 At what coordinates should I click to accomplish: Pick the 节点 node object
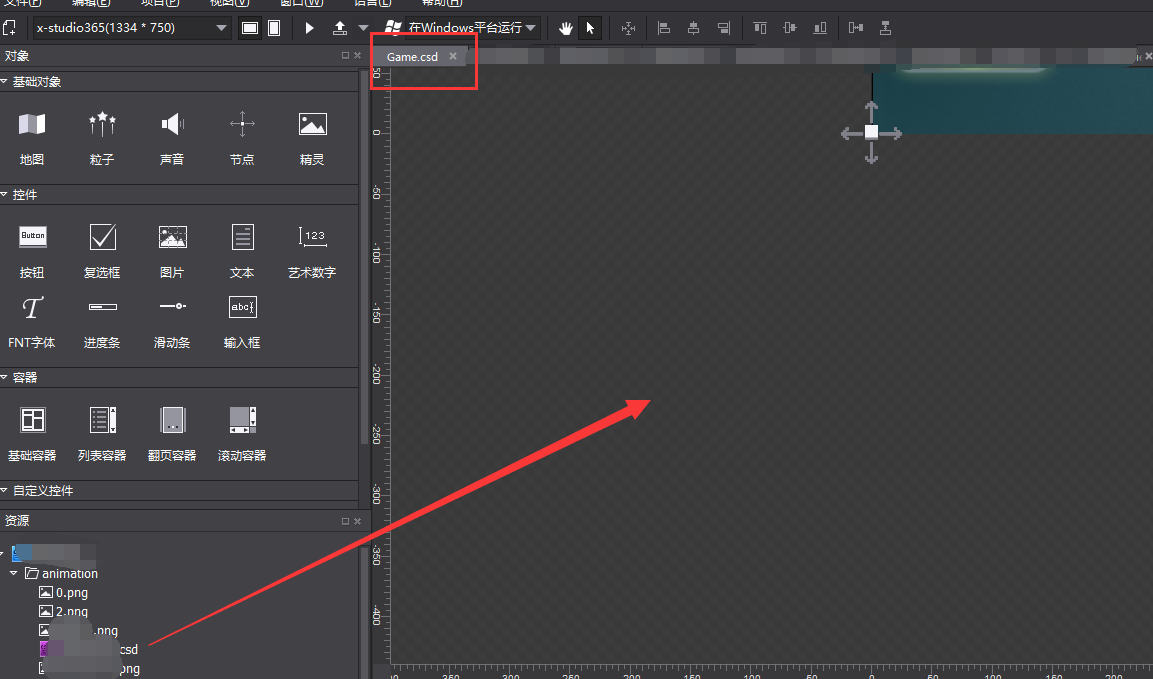[x=242, y=138]
